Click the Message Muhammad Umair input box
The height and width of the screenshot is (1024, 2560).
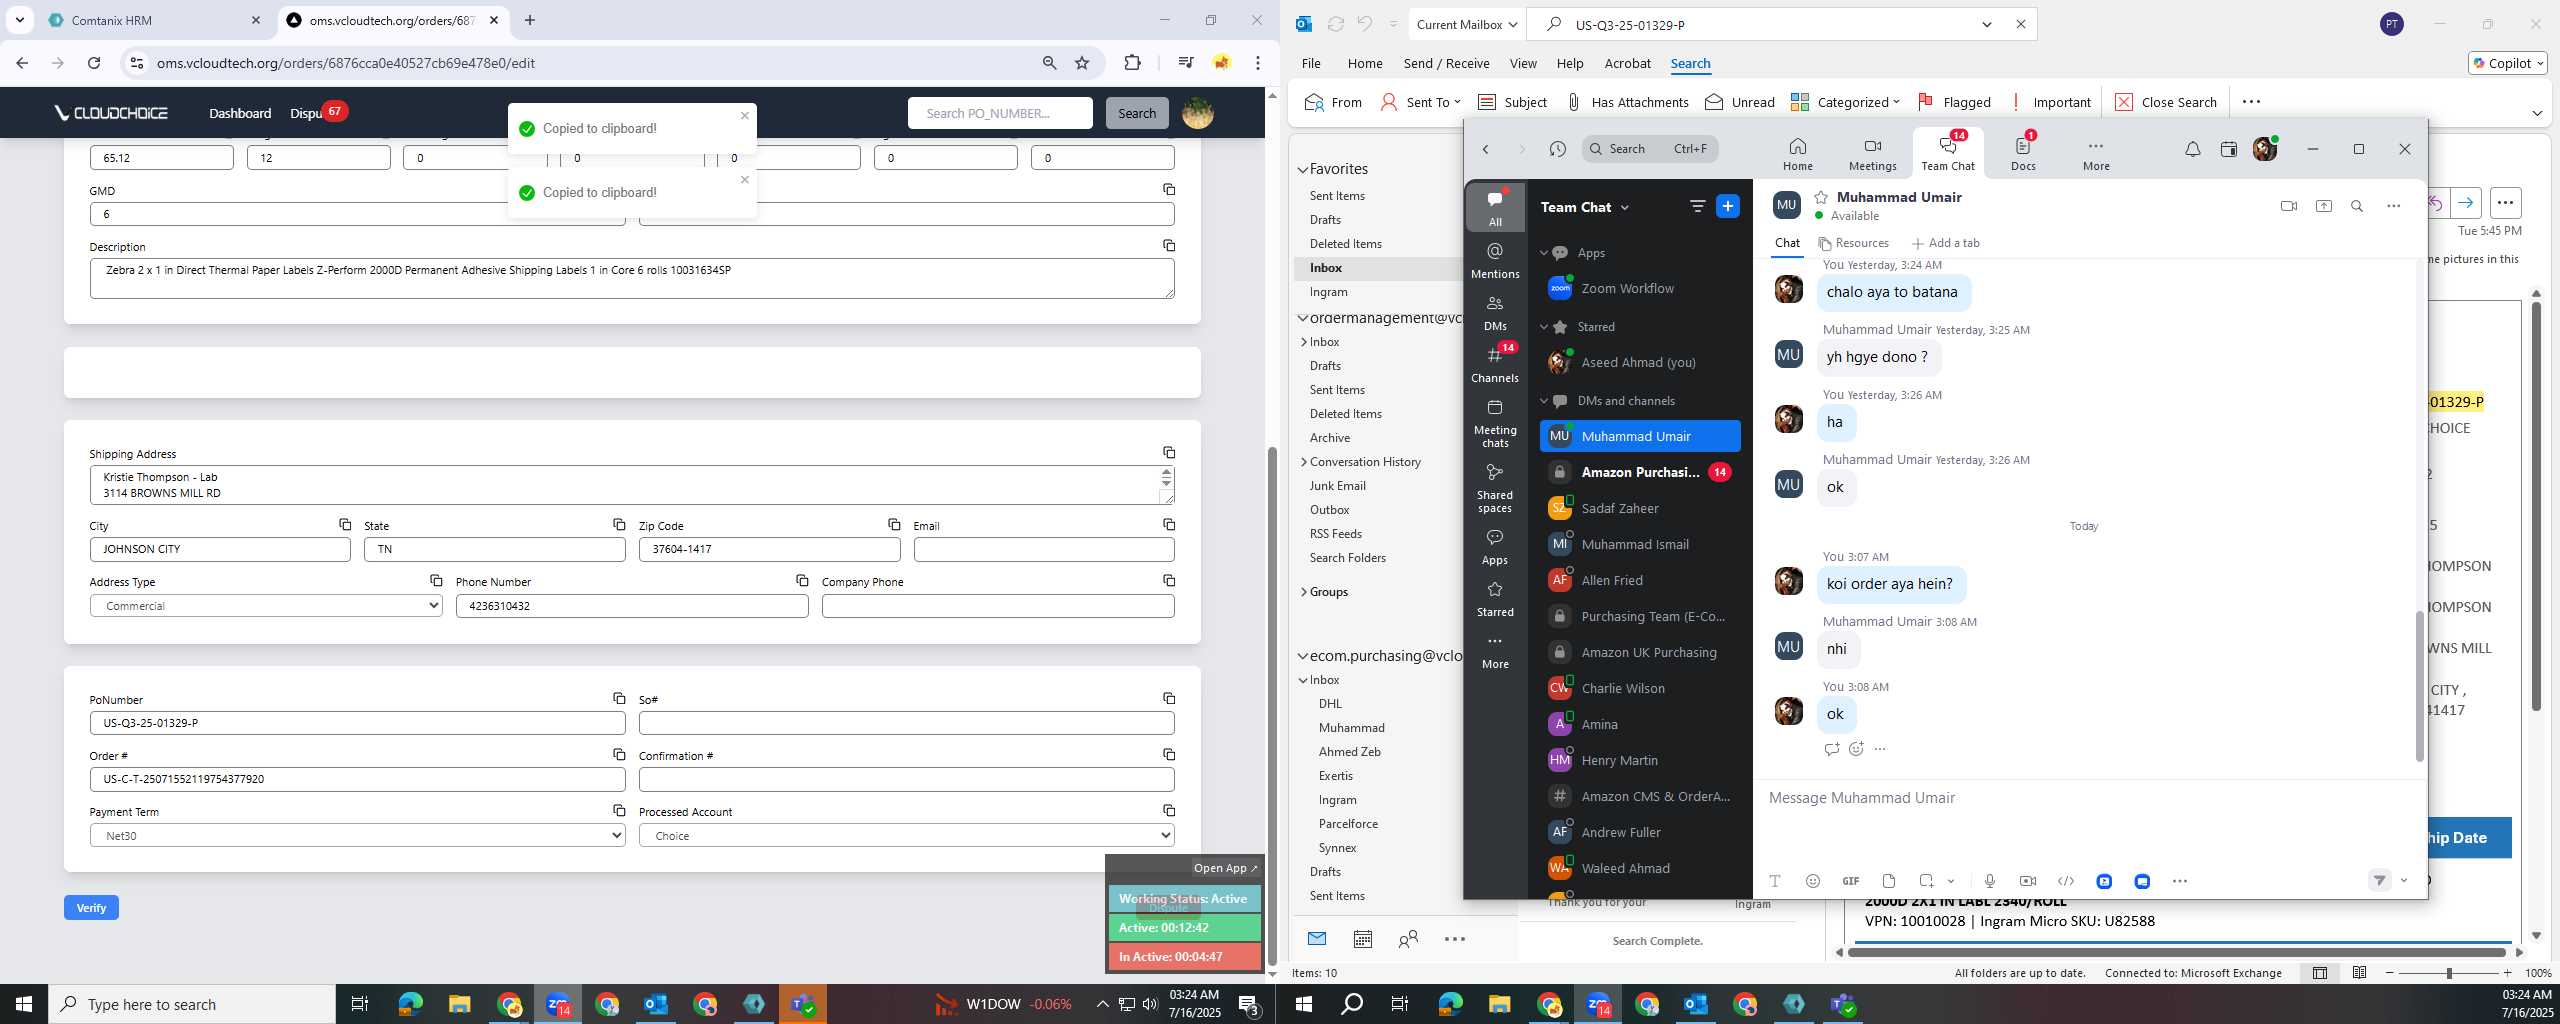(2088, 798)
